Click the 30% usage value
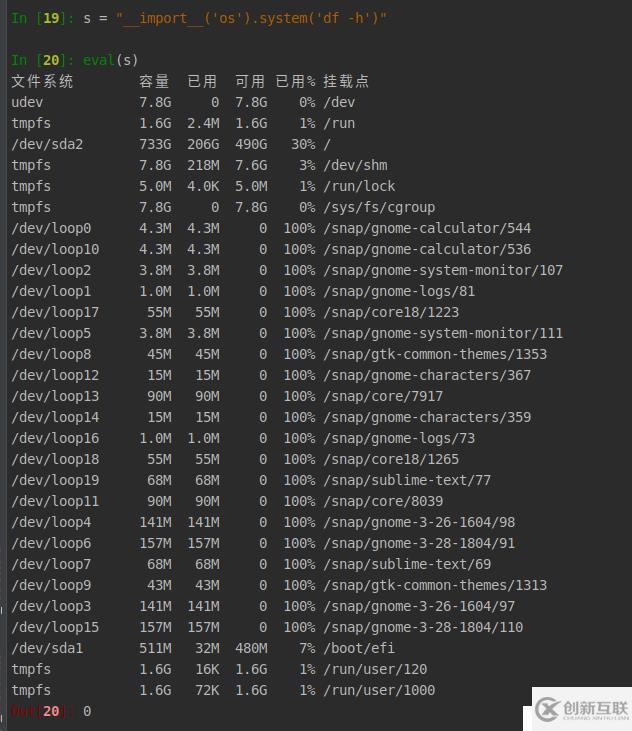 303,144
